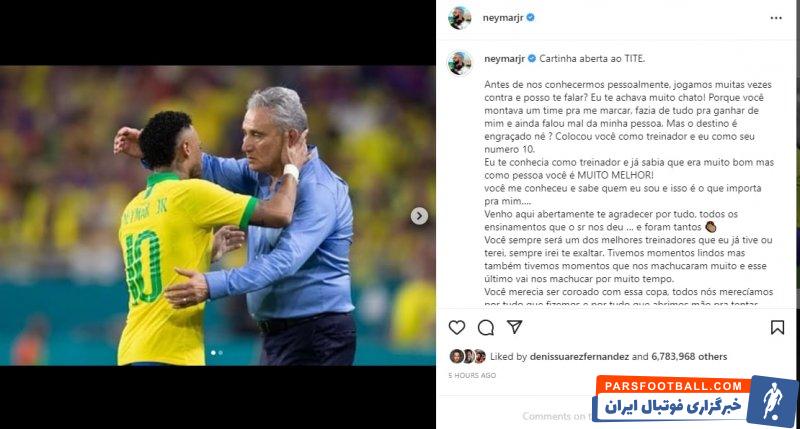Click the 5 HOURS AGO timestamp
Viewport: 800px width, 429px height.
pyautogui.click(x=472, y=375)
